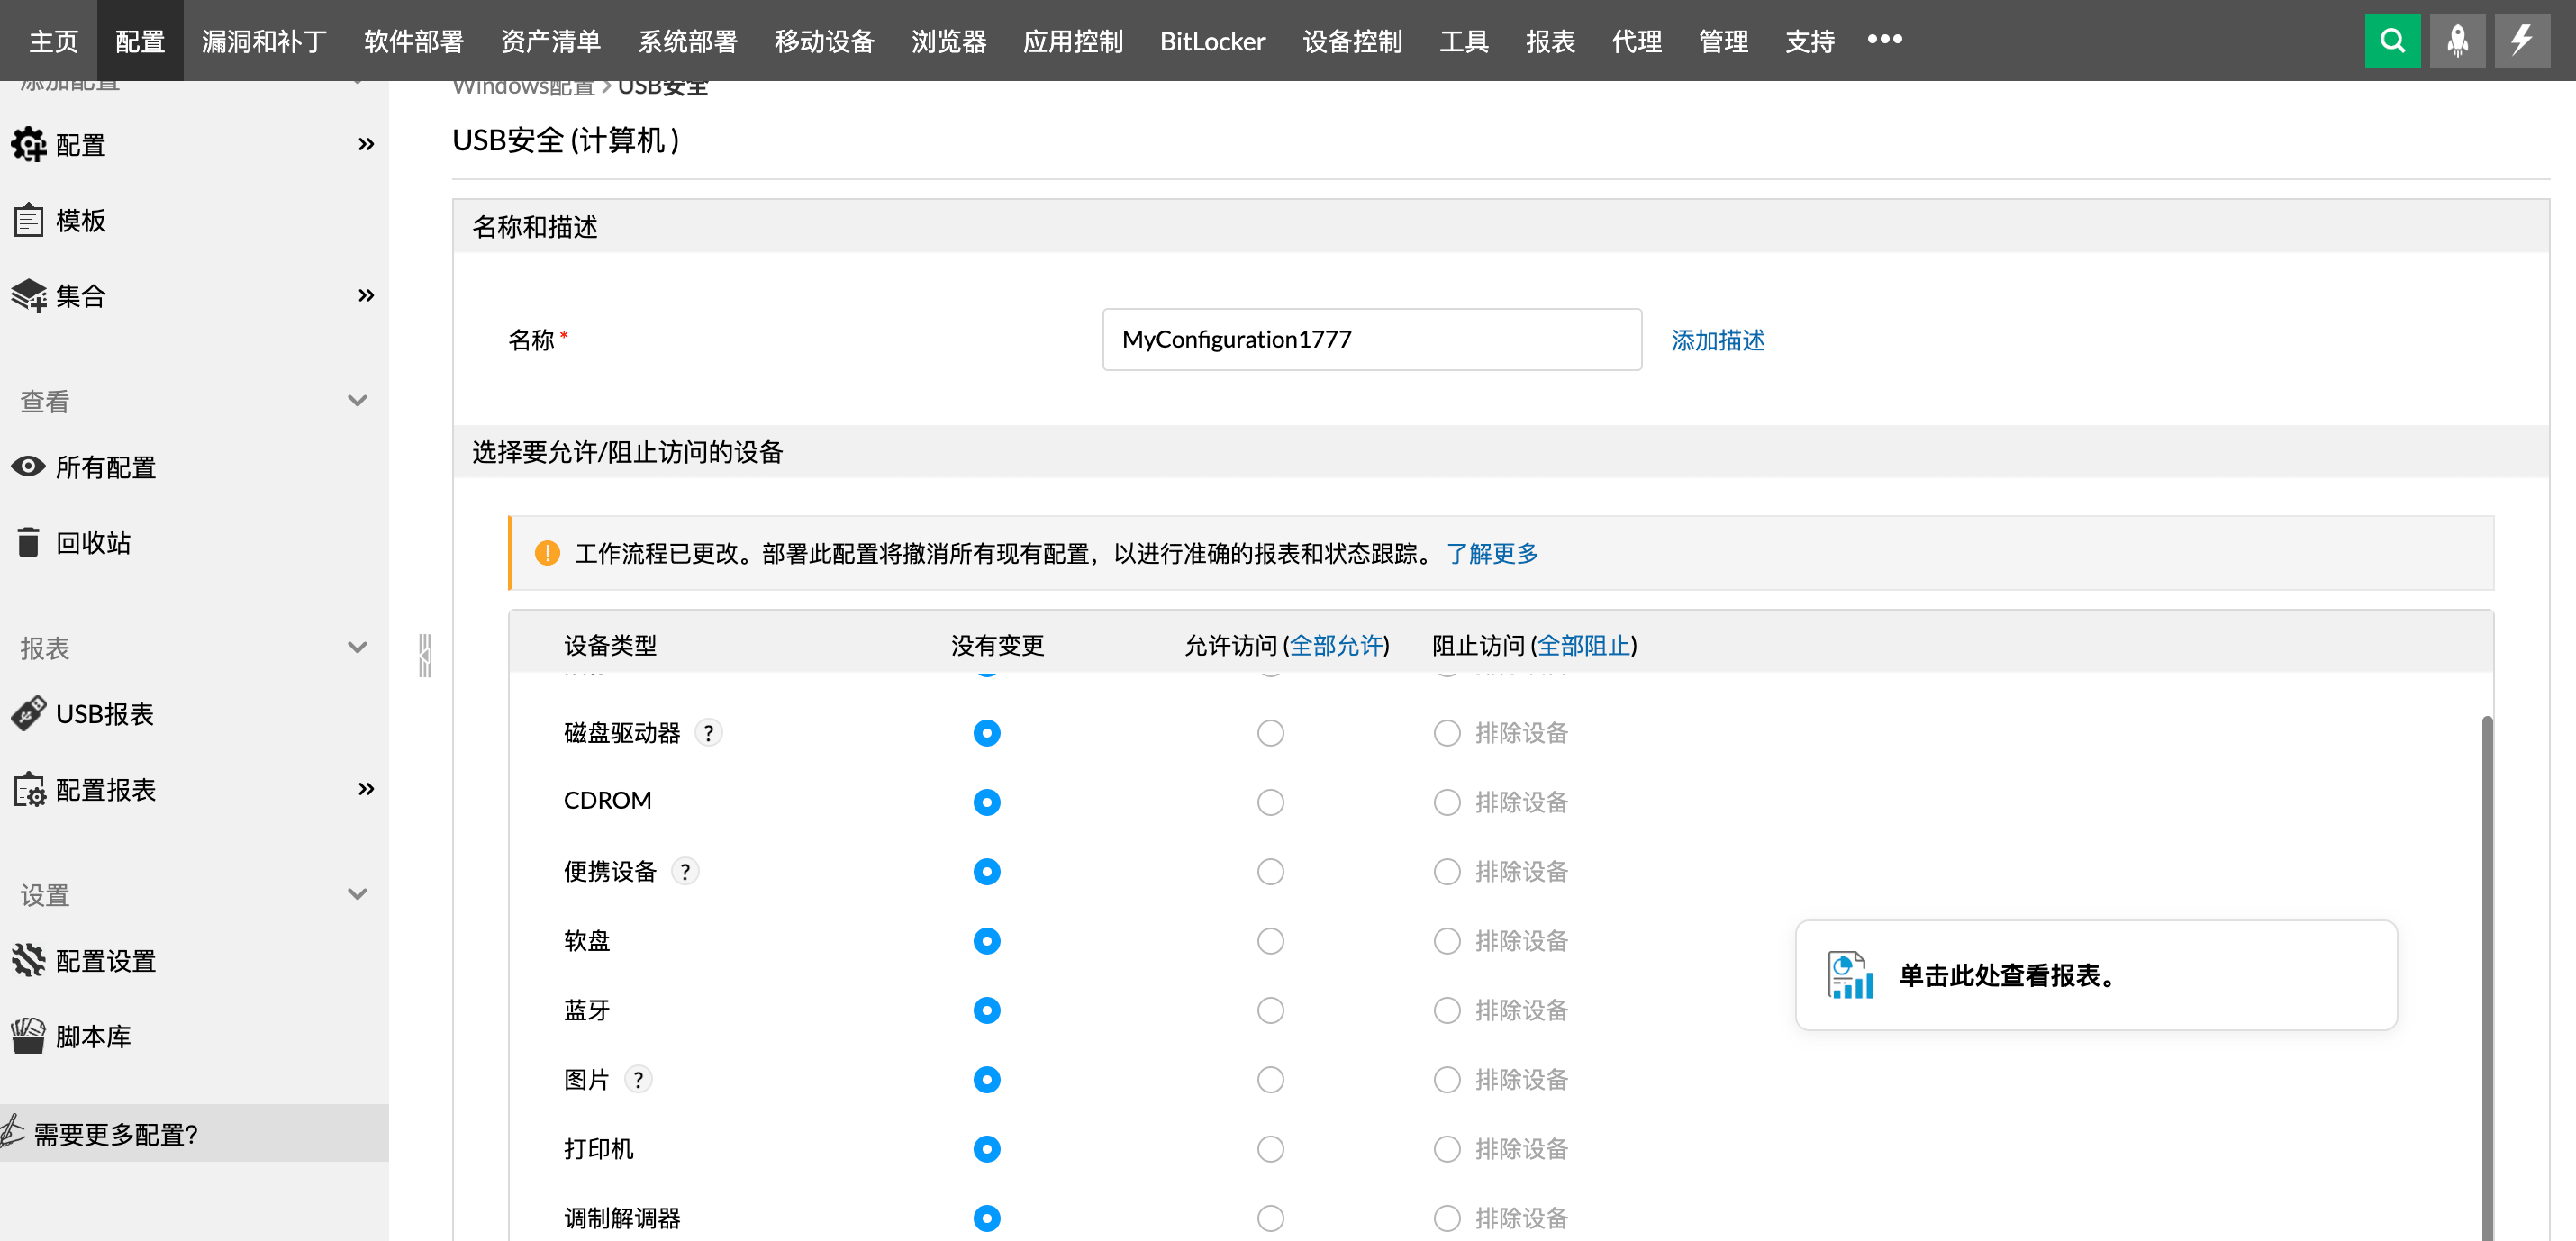Open 配置设置 via the settings icon
This screenshot has width=2576, height=1241.
29,960
